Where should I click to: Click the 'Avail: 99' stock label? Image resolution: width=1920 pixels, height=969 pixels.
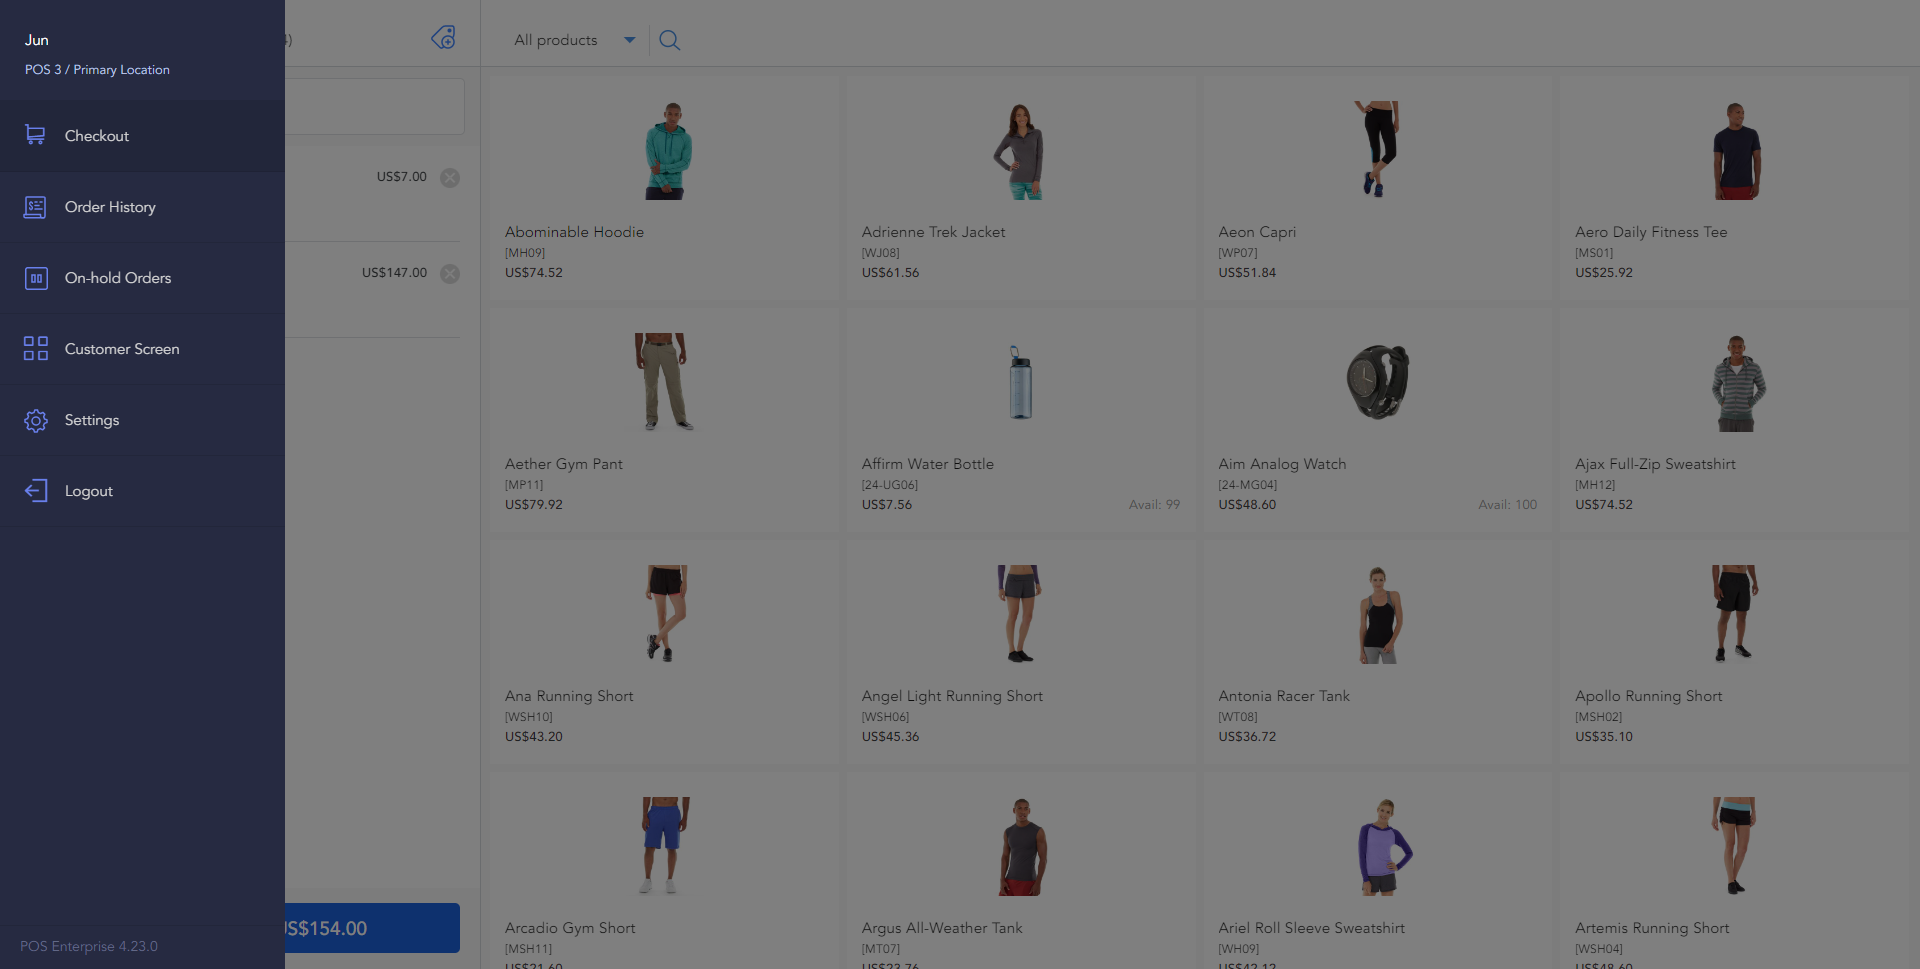click(x=1154, y=505)
